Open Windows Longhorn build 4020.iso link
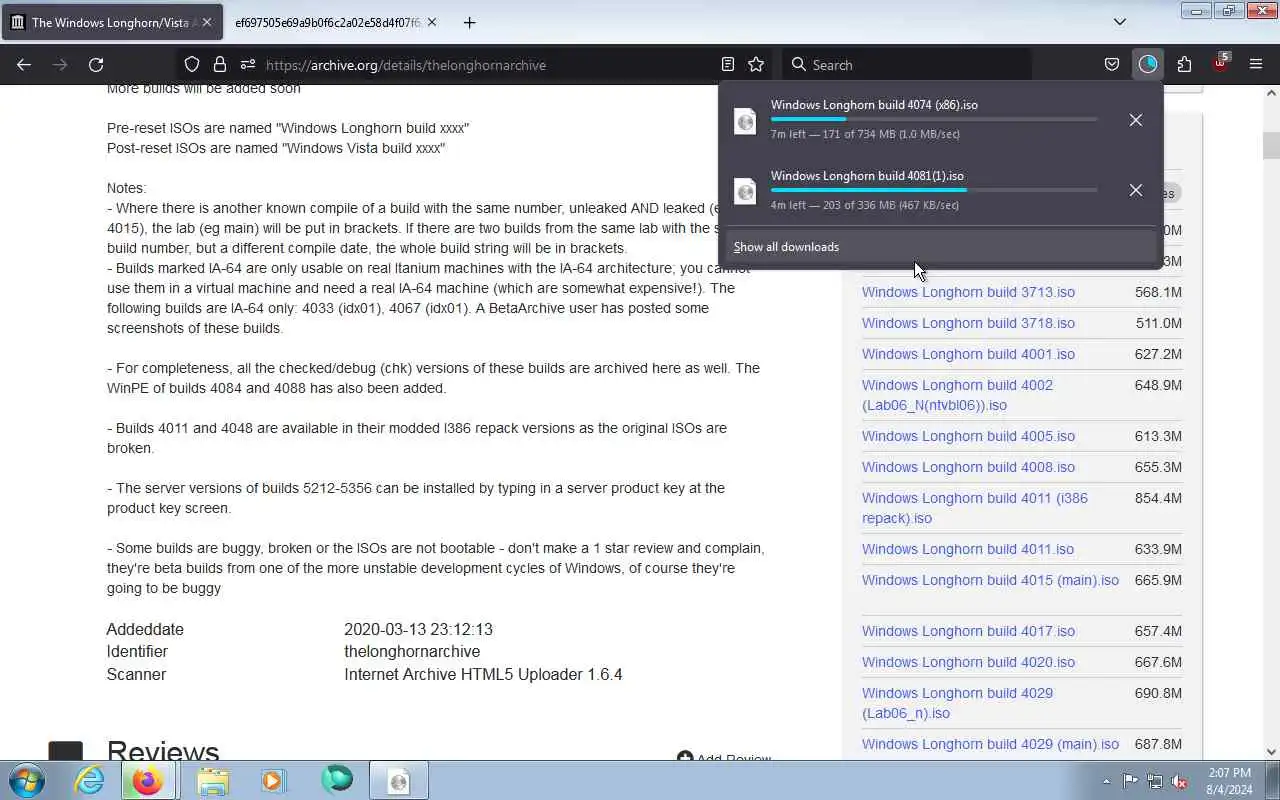Image resolution: width=1280 pixels, height=800 pixels. point(968,662)
